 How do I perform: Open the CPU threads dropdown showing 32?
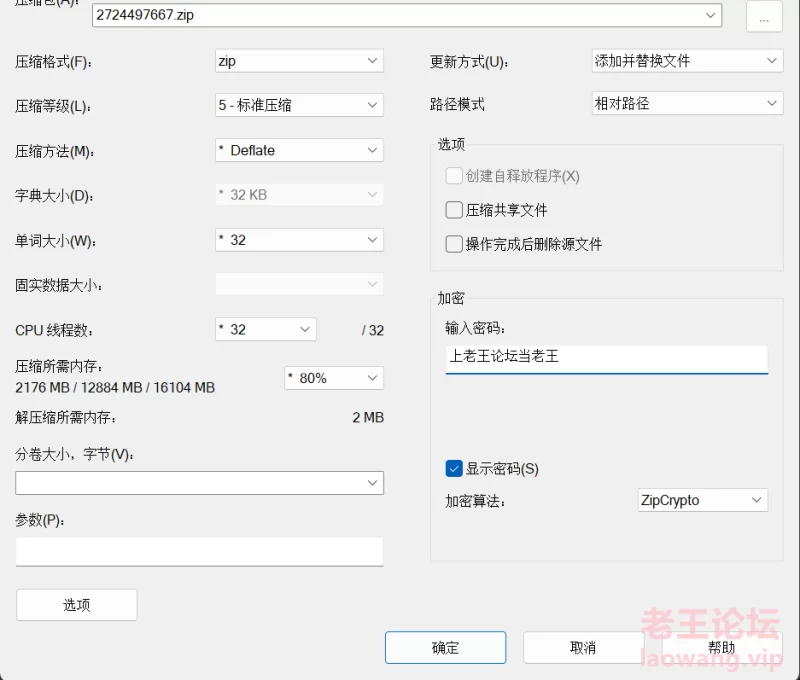[266, 330]
